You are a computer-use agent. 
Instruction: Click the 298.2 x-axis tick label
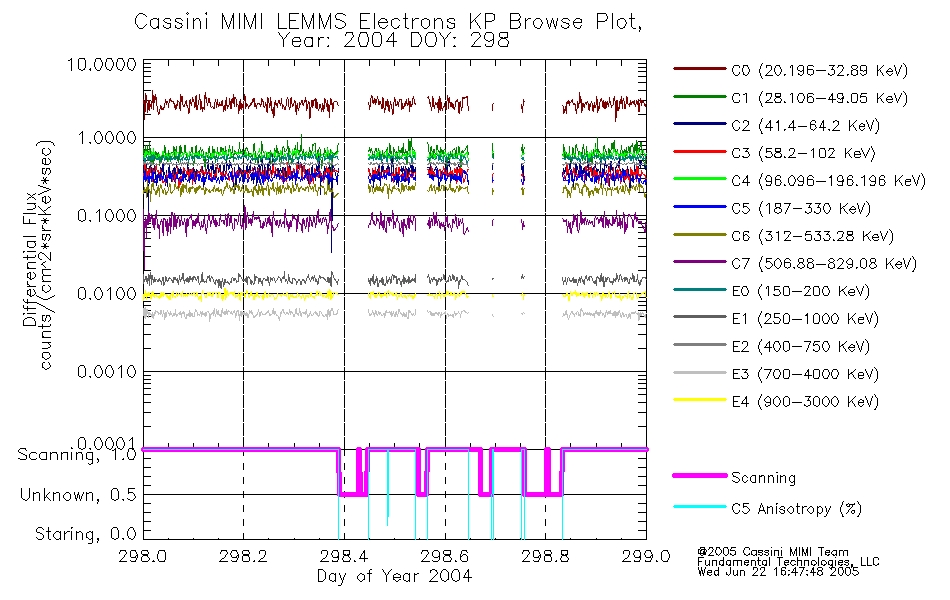pyautogui.click(x=243, y=556)
